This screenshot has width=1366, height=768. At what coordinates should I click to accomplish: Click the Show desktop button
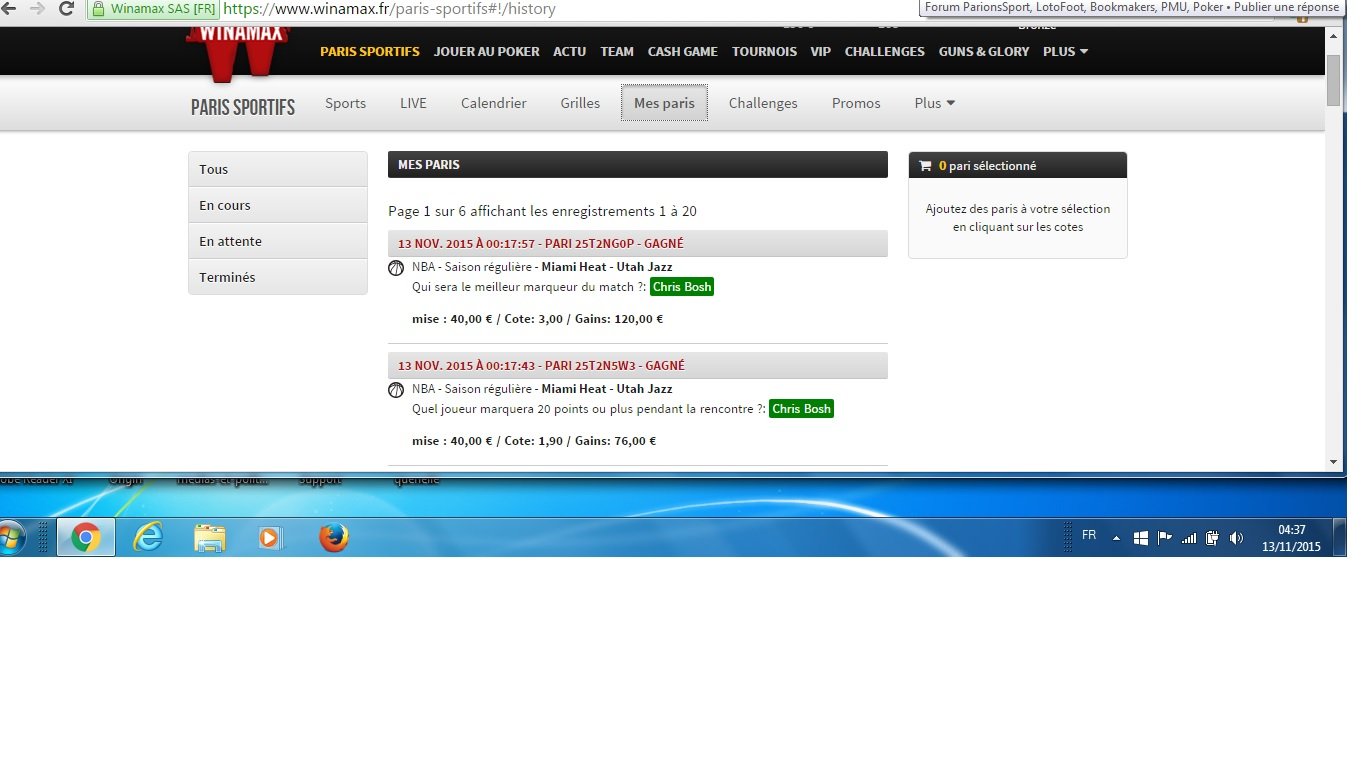click(1342, 538)
